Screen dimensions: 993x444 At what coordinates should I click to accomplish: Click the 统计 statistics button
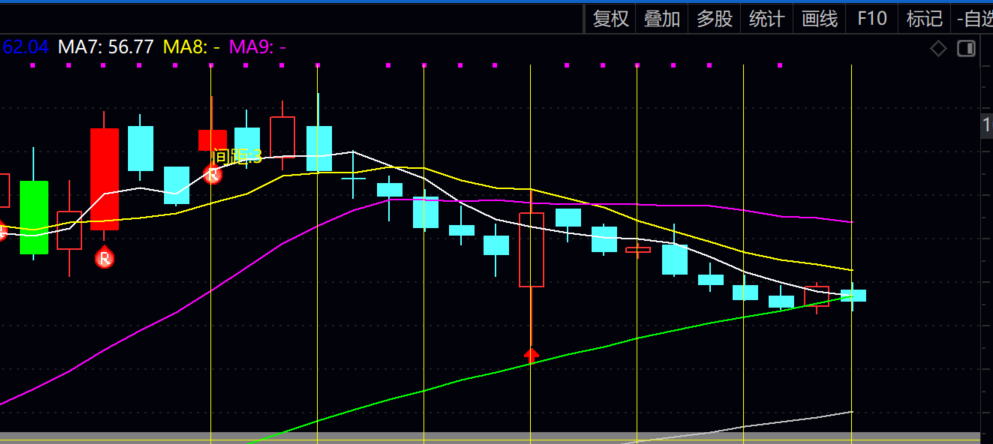(x=767, y=18)
